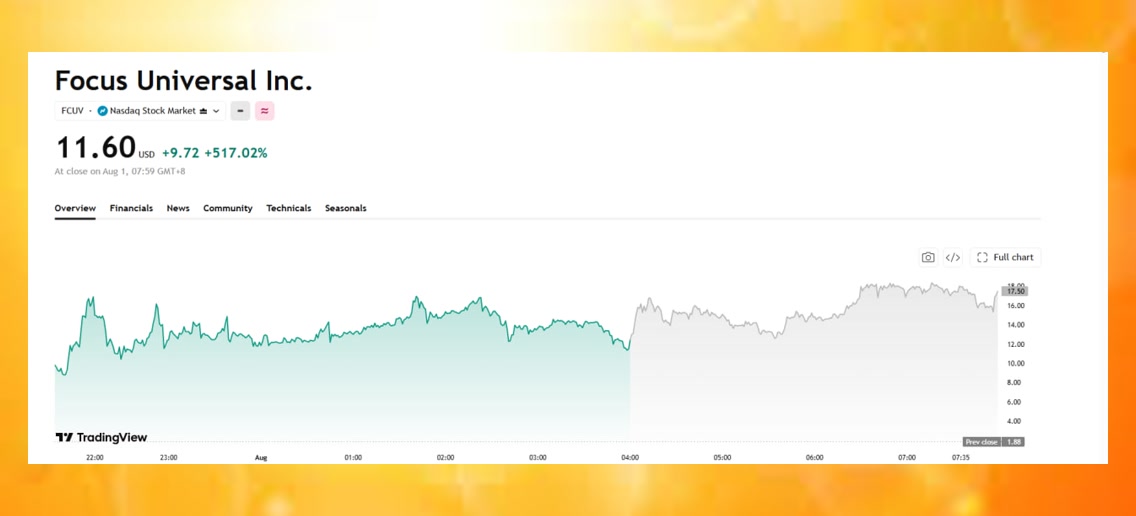Click the 03:00 time axis label
This screenshot has height=516, width=1136.
[538, 457]
